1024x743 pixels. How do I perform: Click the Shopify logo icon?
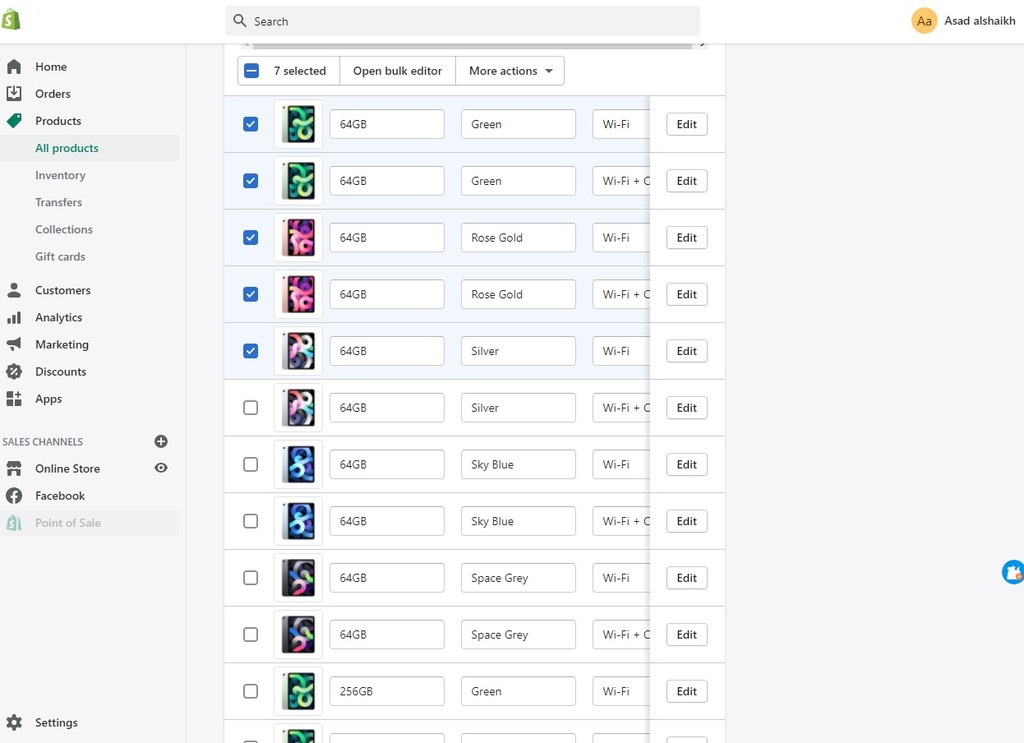(11, 20)
